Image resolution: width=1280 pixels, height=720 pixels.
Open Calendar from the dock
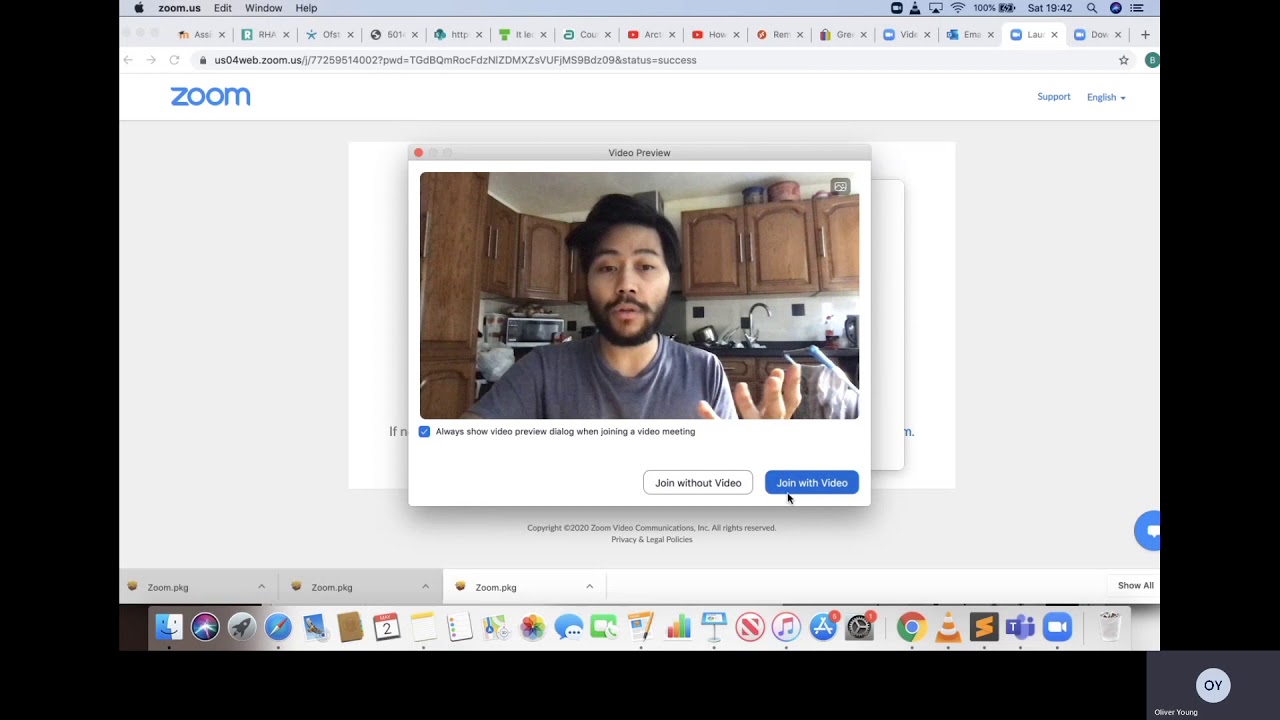coord(387,627)
